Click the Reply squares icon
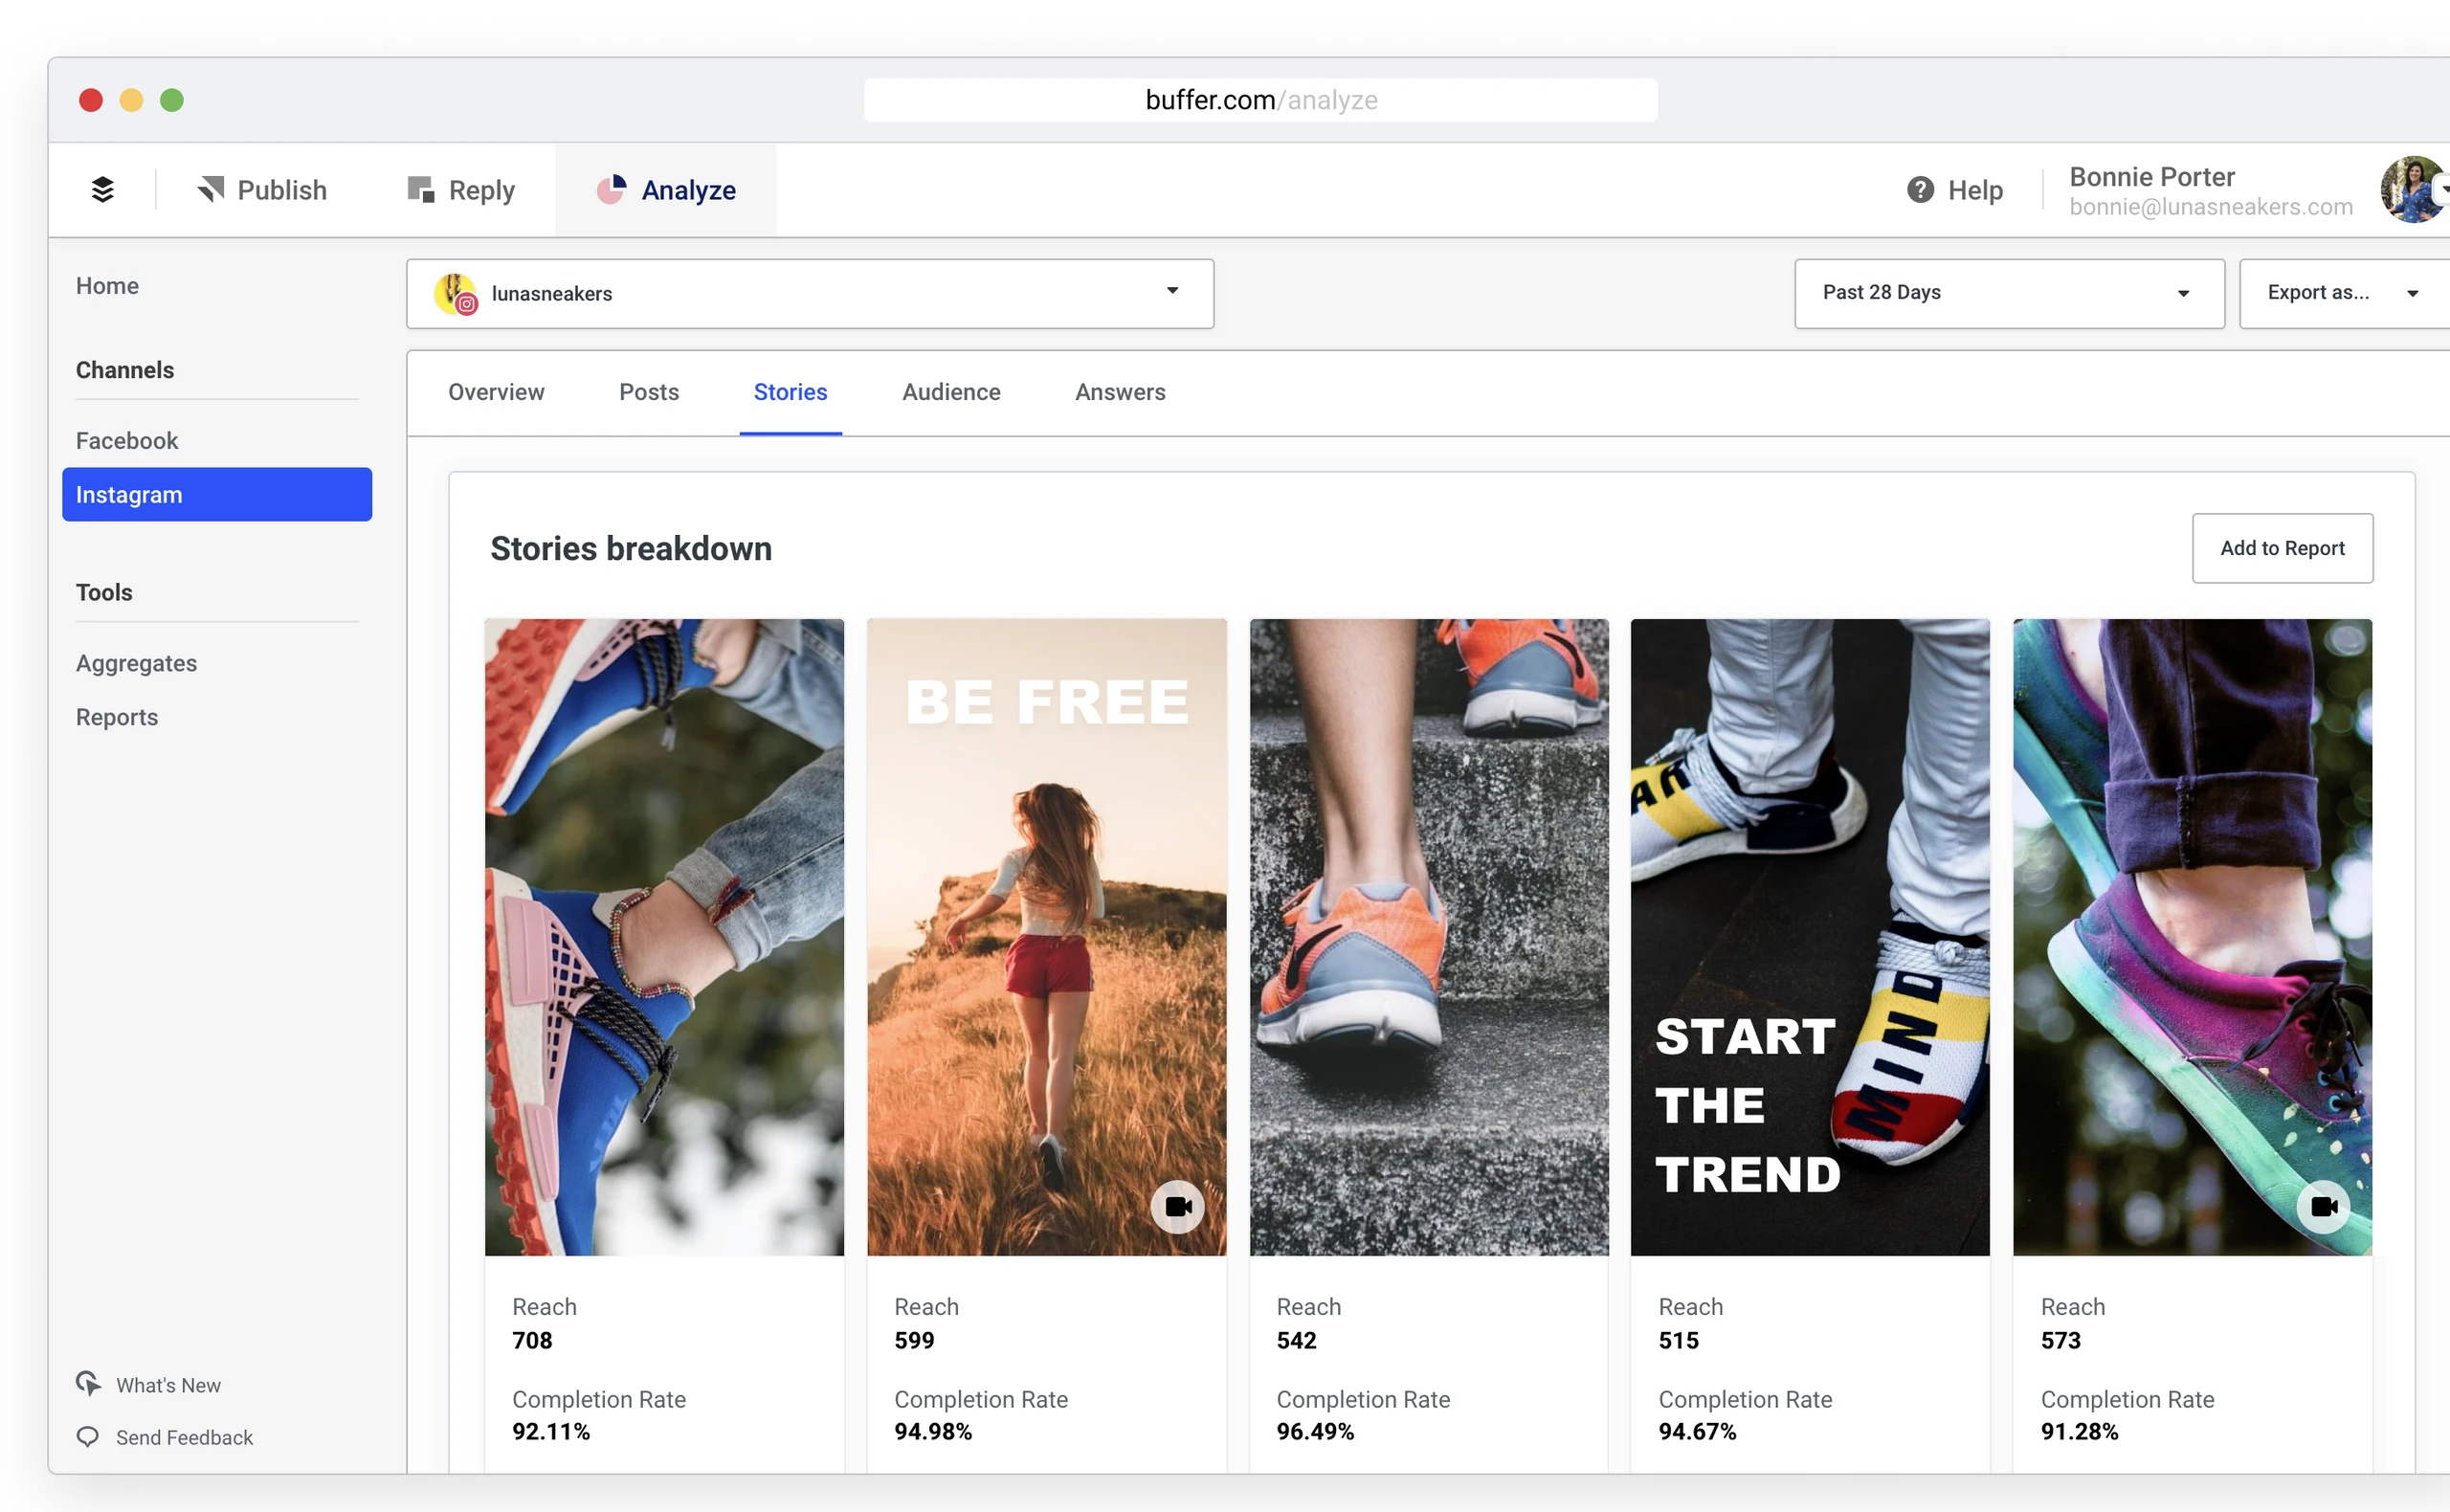This screenshot has width=2450, height=1512. click(x=421, y=189)
